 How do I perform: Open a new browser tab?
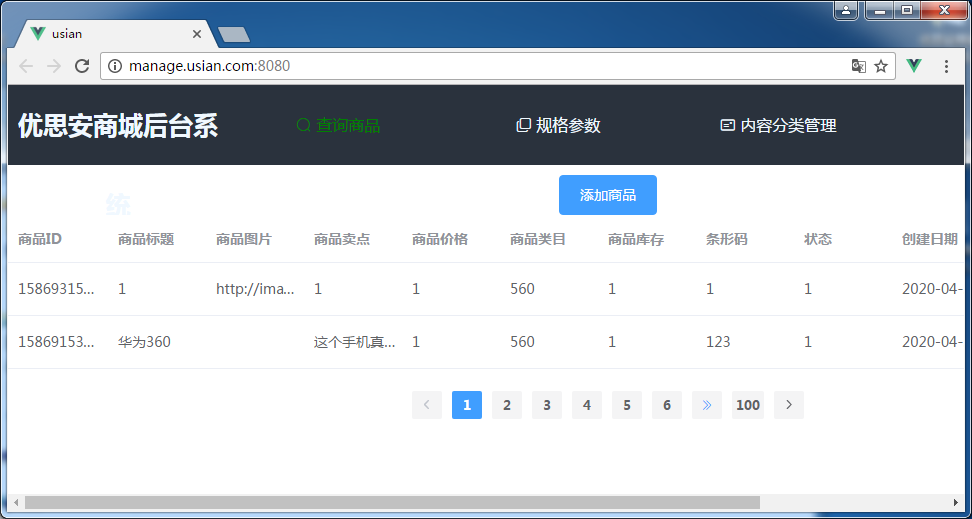[234, 35]
